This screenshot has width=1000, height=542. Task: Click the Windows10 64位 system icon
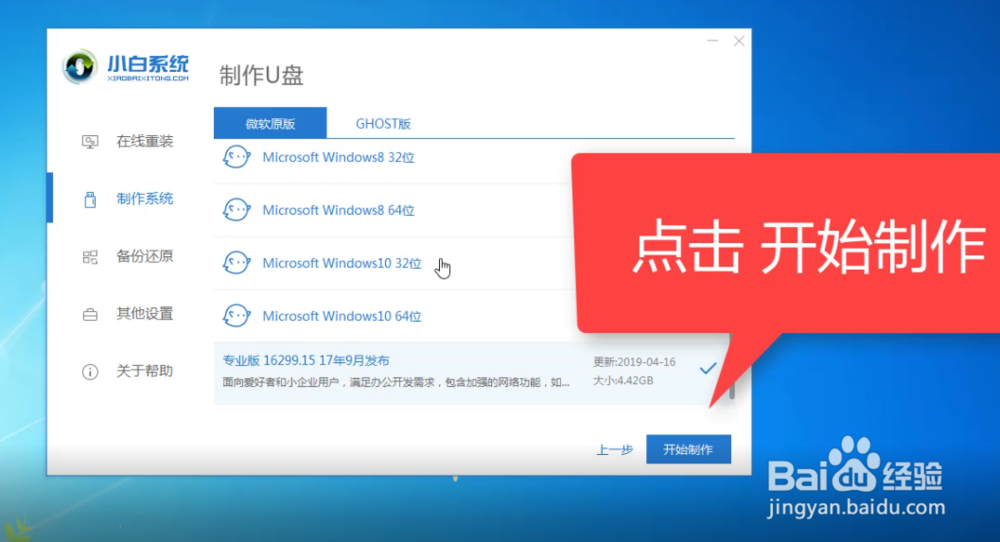(236, 316)
